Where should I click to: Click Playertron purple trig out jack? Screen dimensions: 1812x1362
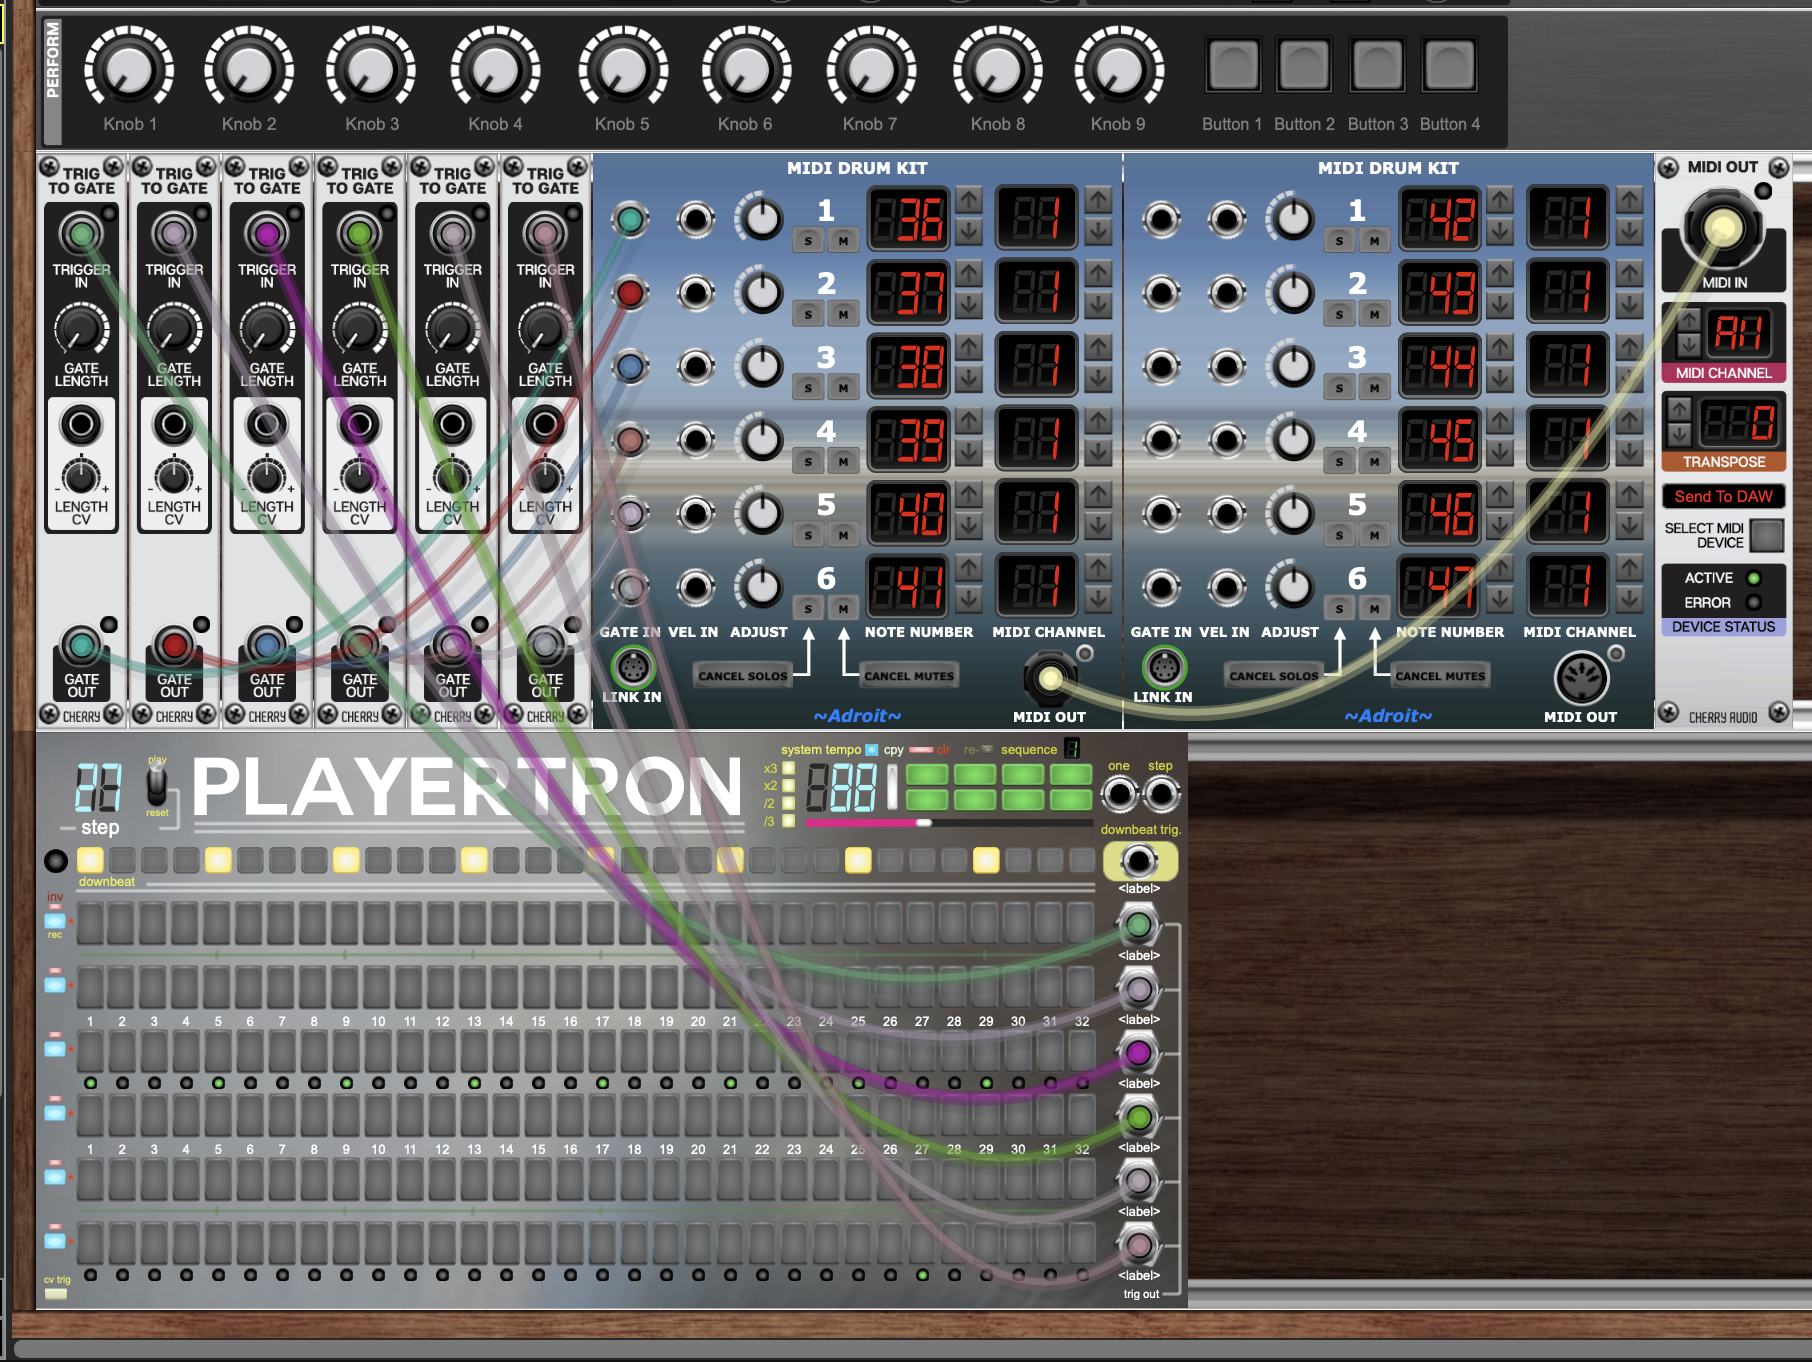point(1138,1053)
